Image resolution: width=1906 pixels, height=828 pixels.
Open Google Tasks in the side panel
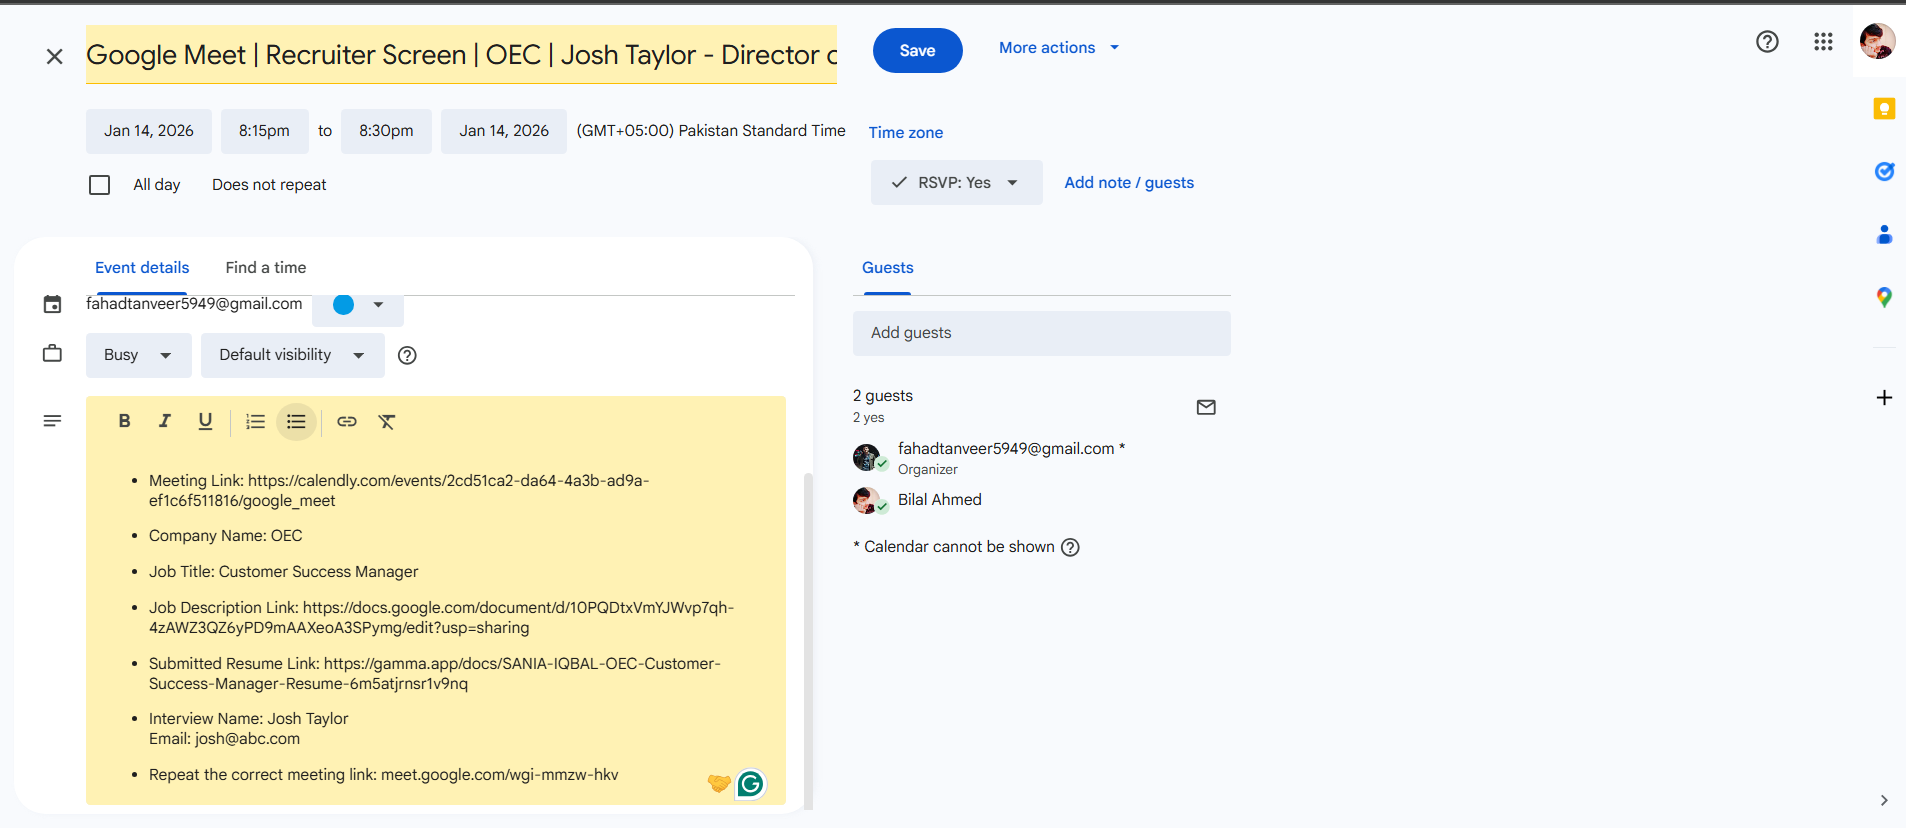pyautogui.click(x=1884, y=171)
